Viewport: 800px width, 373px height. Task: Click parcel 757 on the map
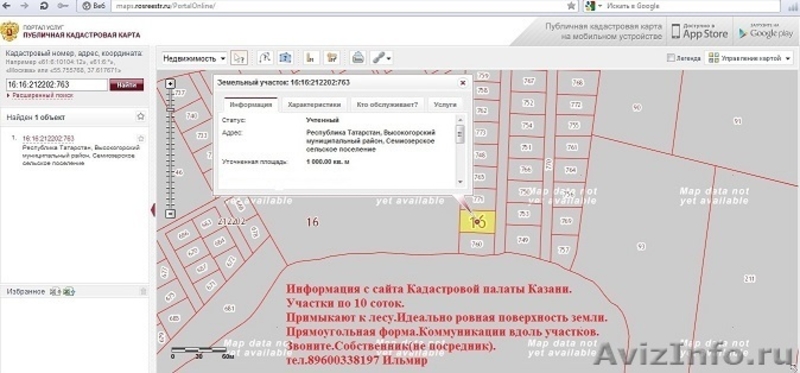[x=564, y=250]
